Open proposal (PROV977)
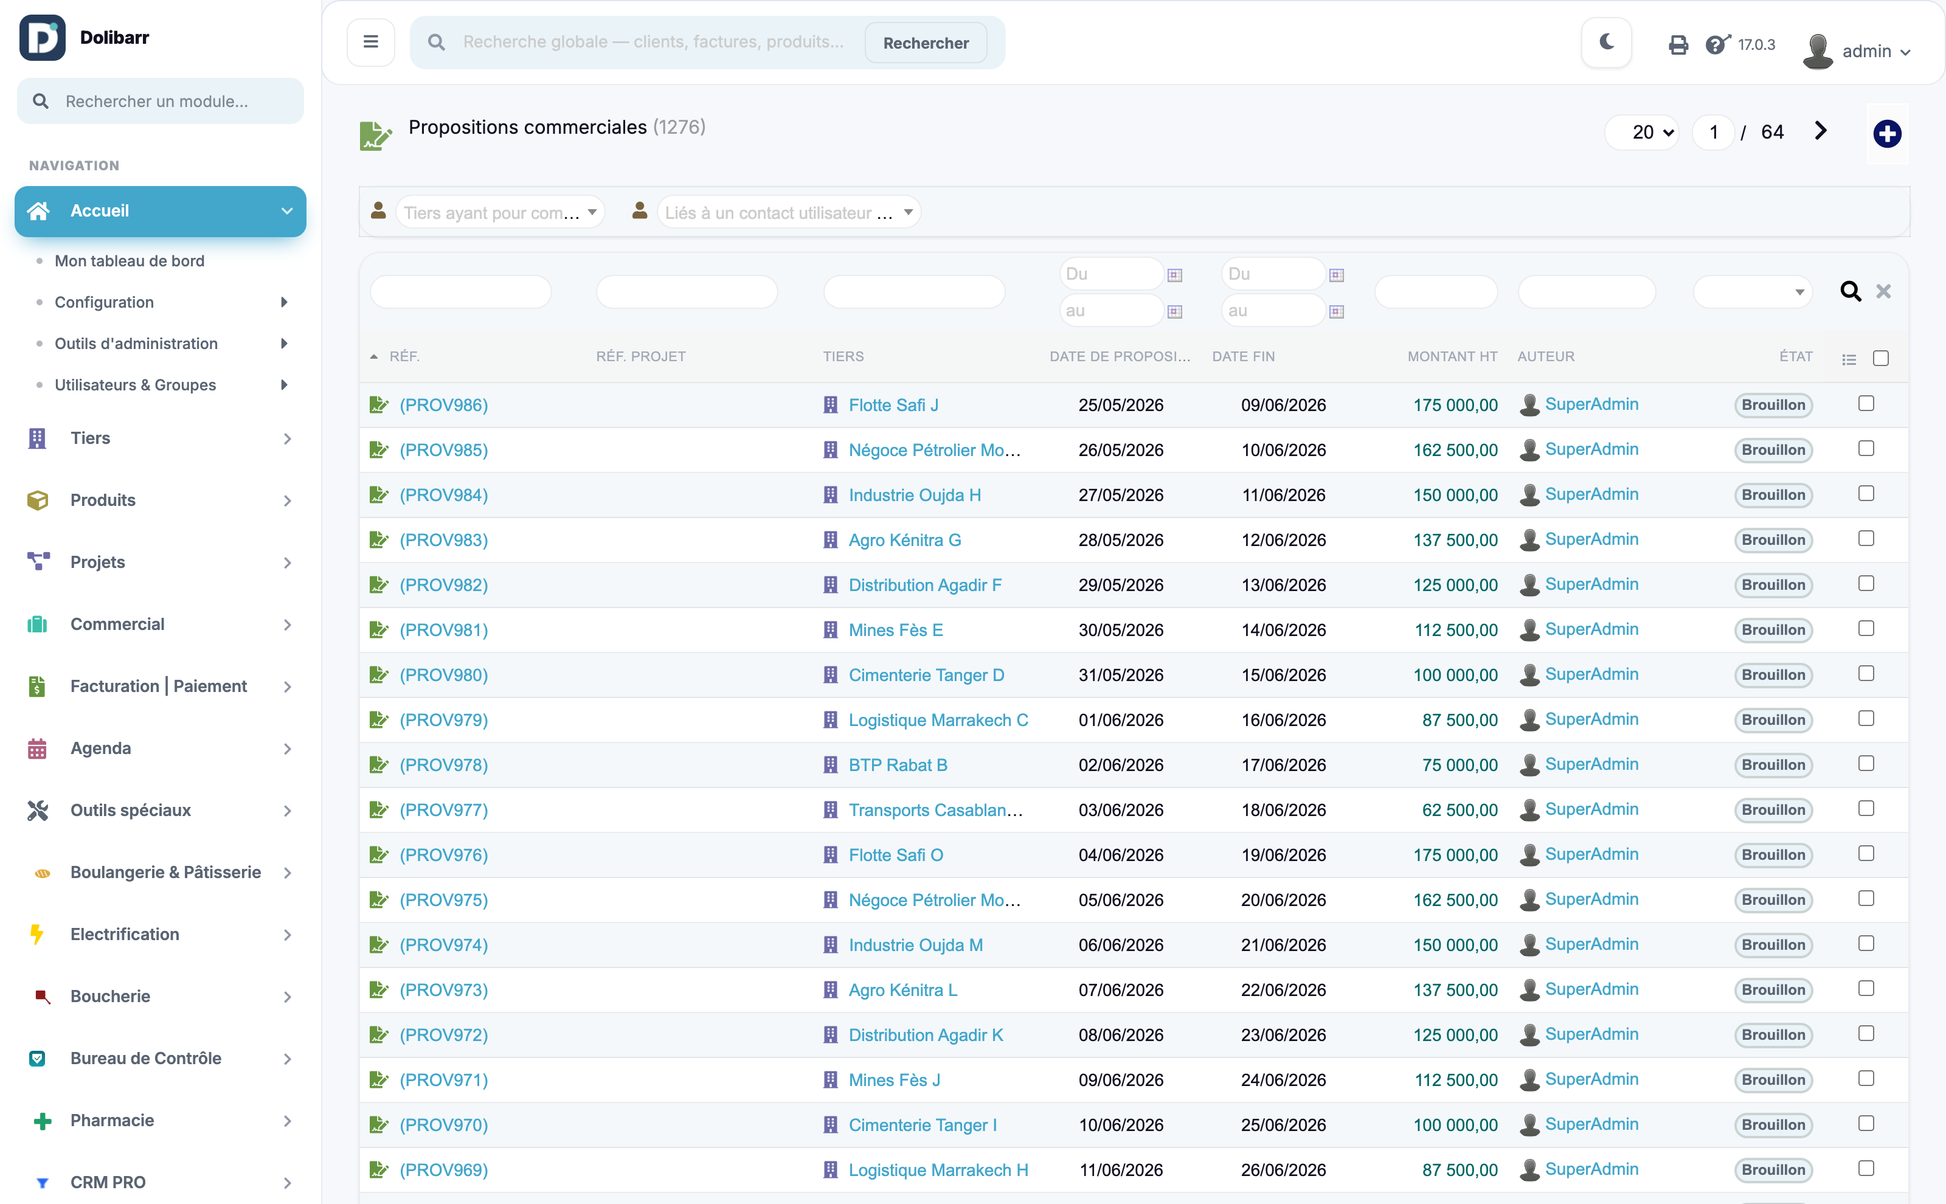Viewport: 1946px width, 1204px height. click(443, 810)
